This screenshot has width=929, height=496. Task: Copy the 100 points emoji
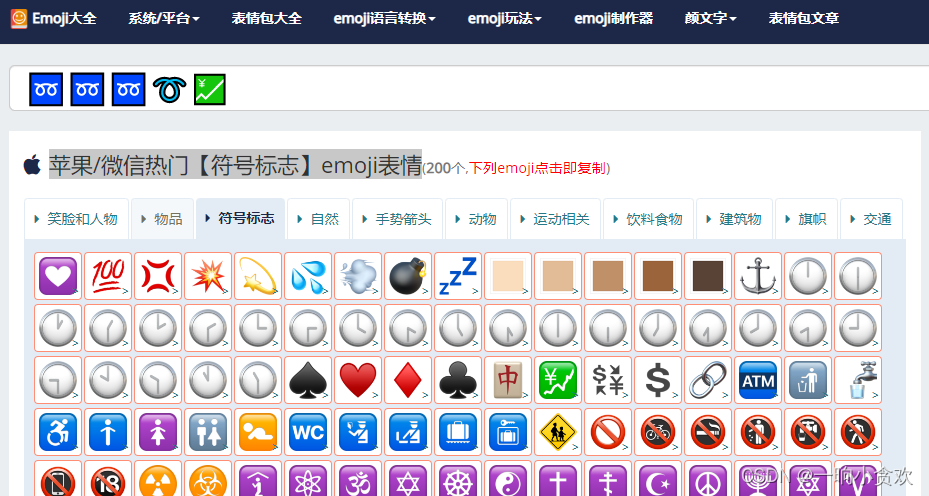[108, 276]
